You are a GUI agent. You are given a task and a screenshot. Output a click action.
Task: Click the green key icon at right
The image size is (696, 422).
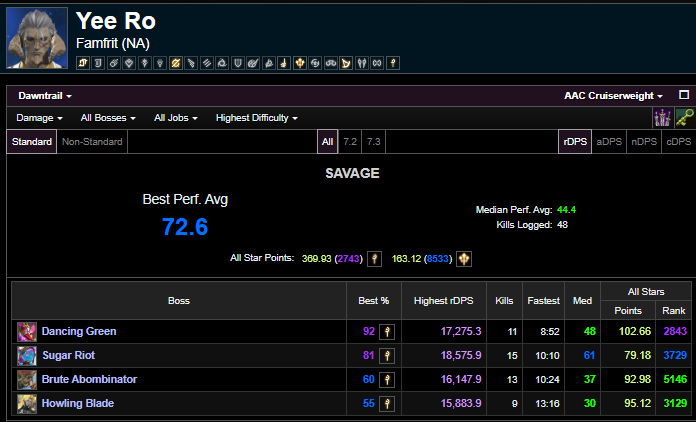pos(684,118)
